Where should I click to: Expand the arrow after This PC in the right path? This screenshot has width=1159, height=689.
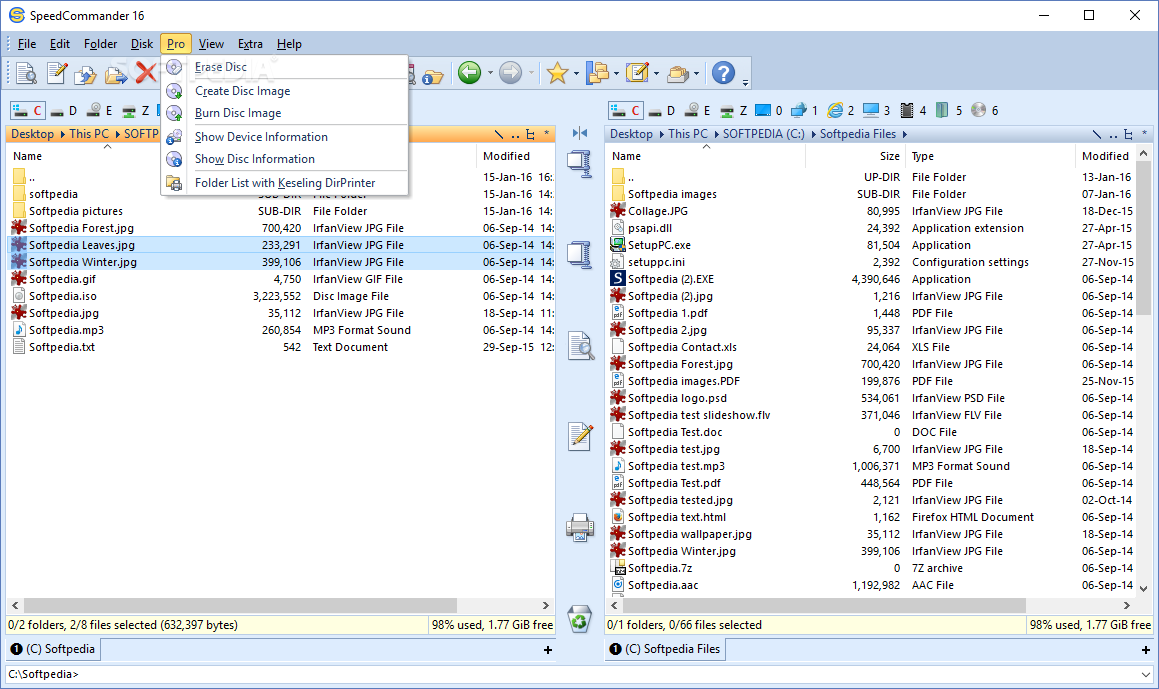pos(716,134)
